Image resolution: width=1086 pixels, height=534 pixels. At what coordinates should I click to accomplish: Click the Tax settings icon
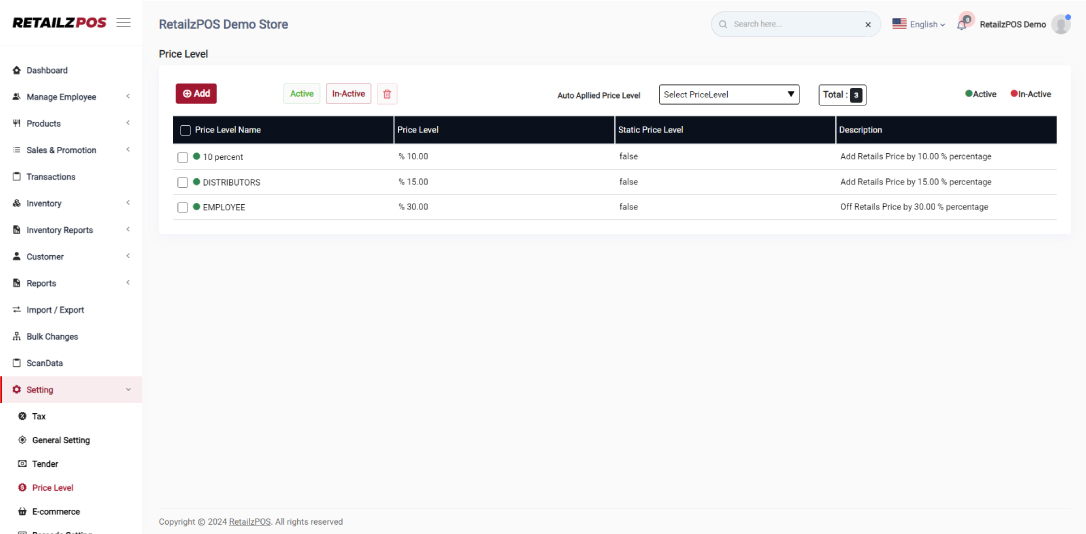pyautogui.click(x=22, y=416)
